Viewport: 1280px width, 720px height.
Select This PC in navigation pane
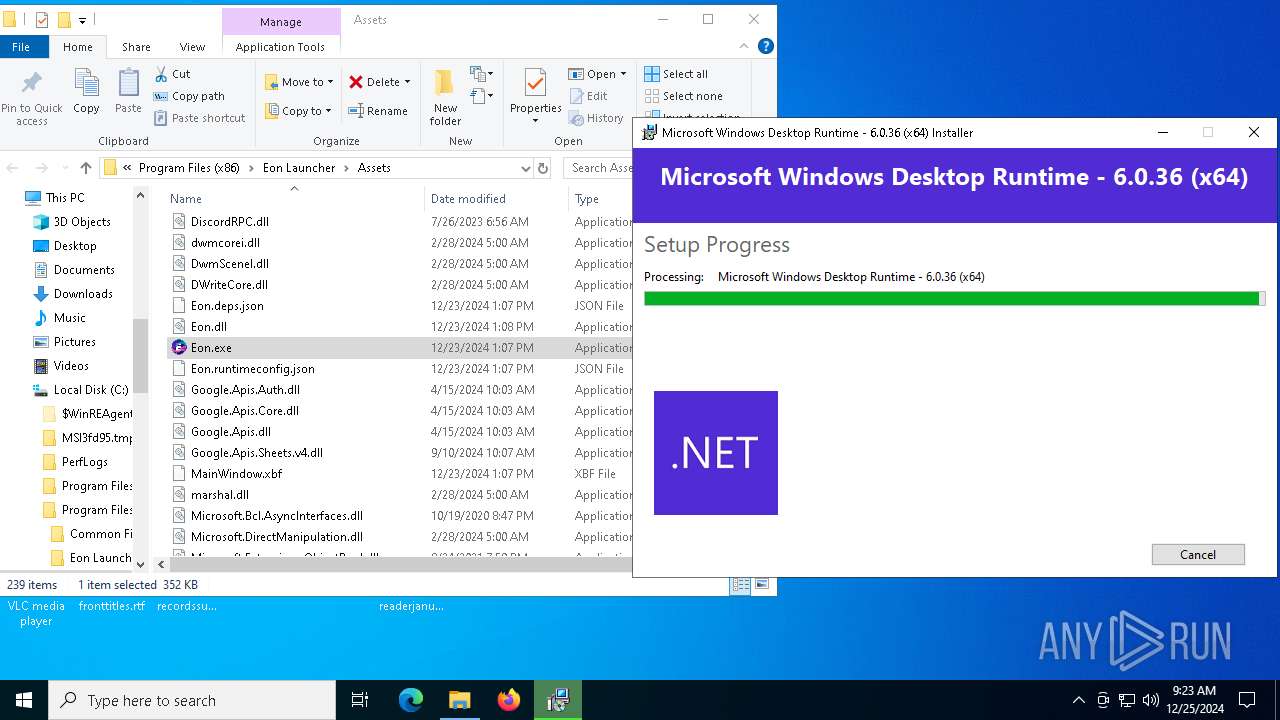click(x=65, y=198)
